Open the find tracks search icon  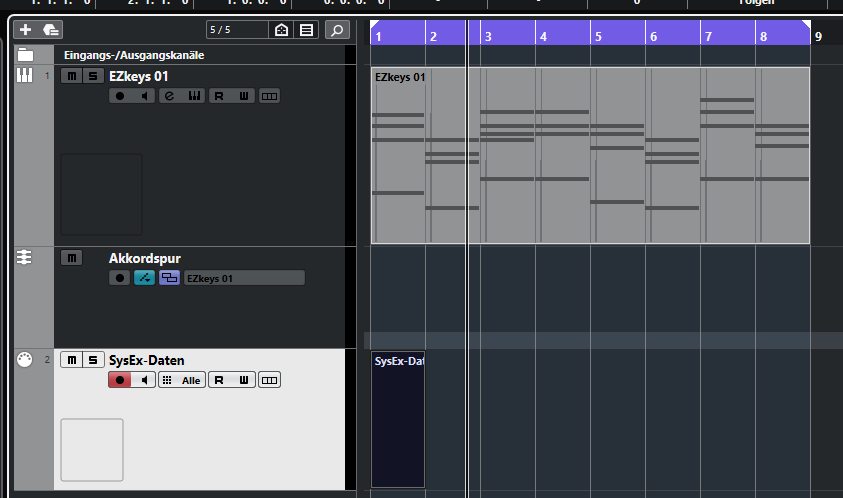(337, 30)
